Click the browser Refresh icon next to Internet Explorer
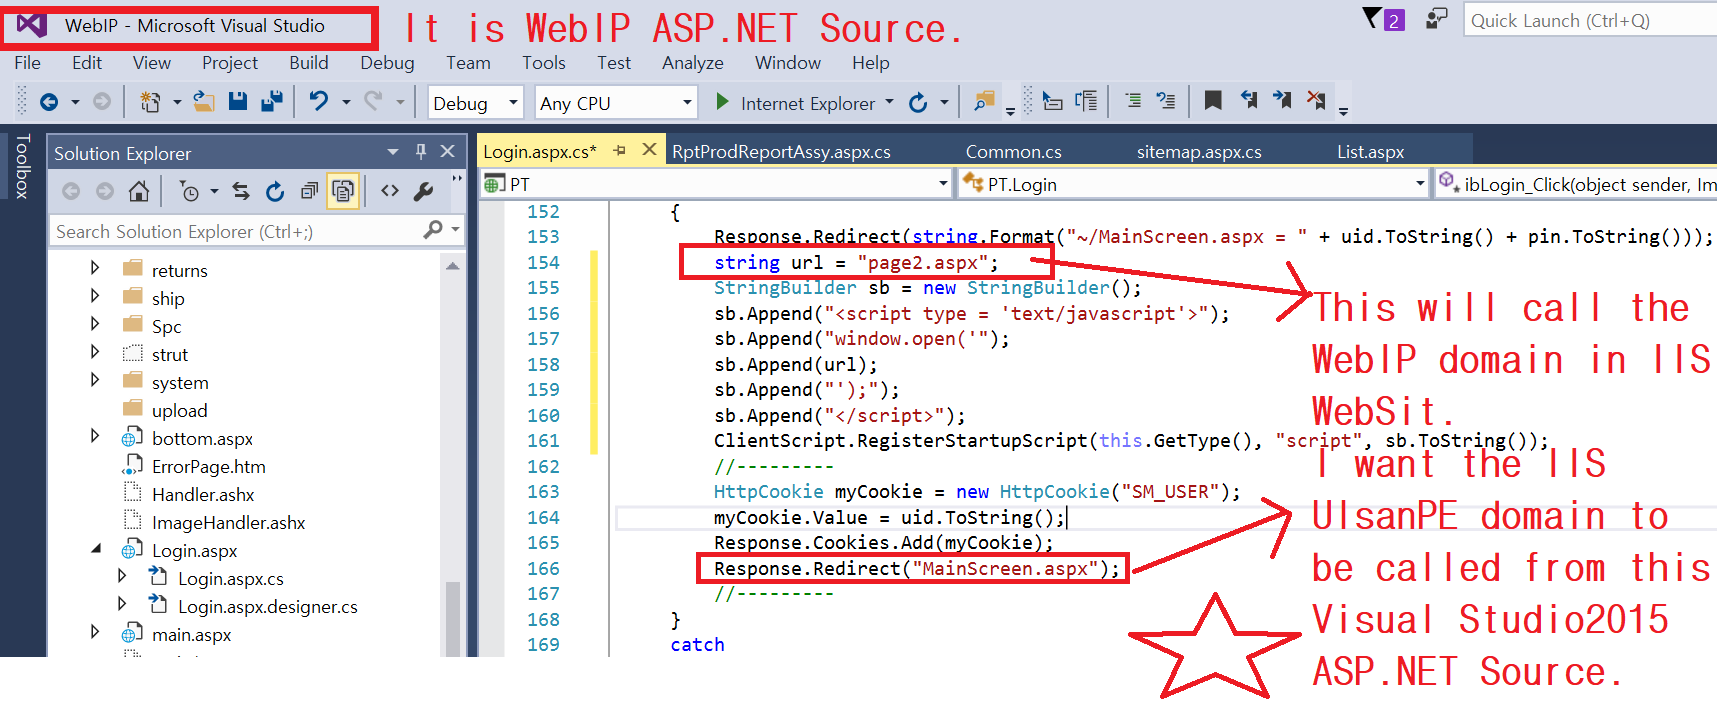Screen dimensions: 1717x709 tap(918, 102)
